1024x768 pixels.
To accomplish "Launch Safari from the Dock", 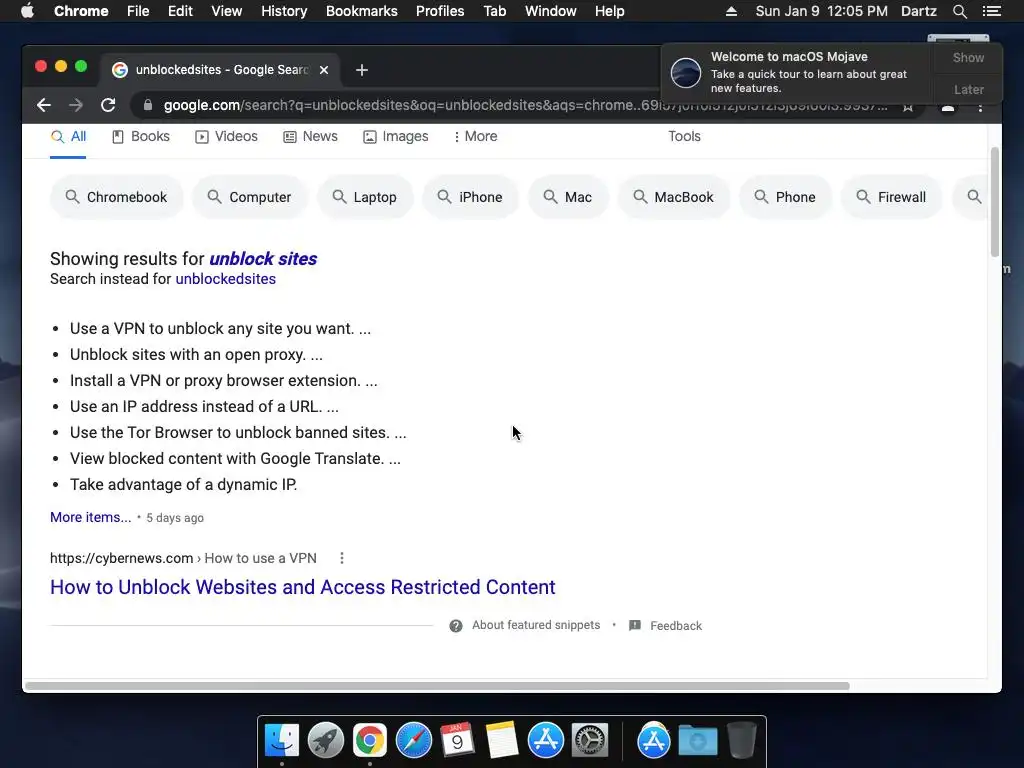I will [414, 741].
